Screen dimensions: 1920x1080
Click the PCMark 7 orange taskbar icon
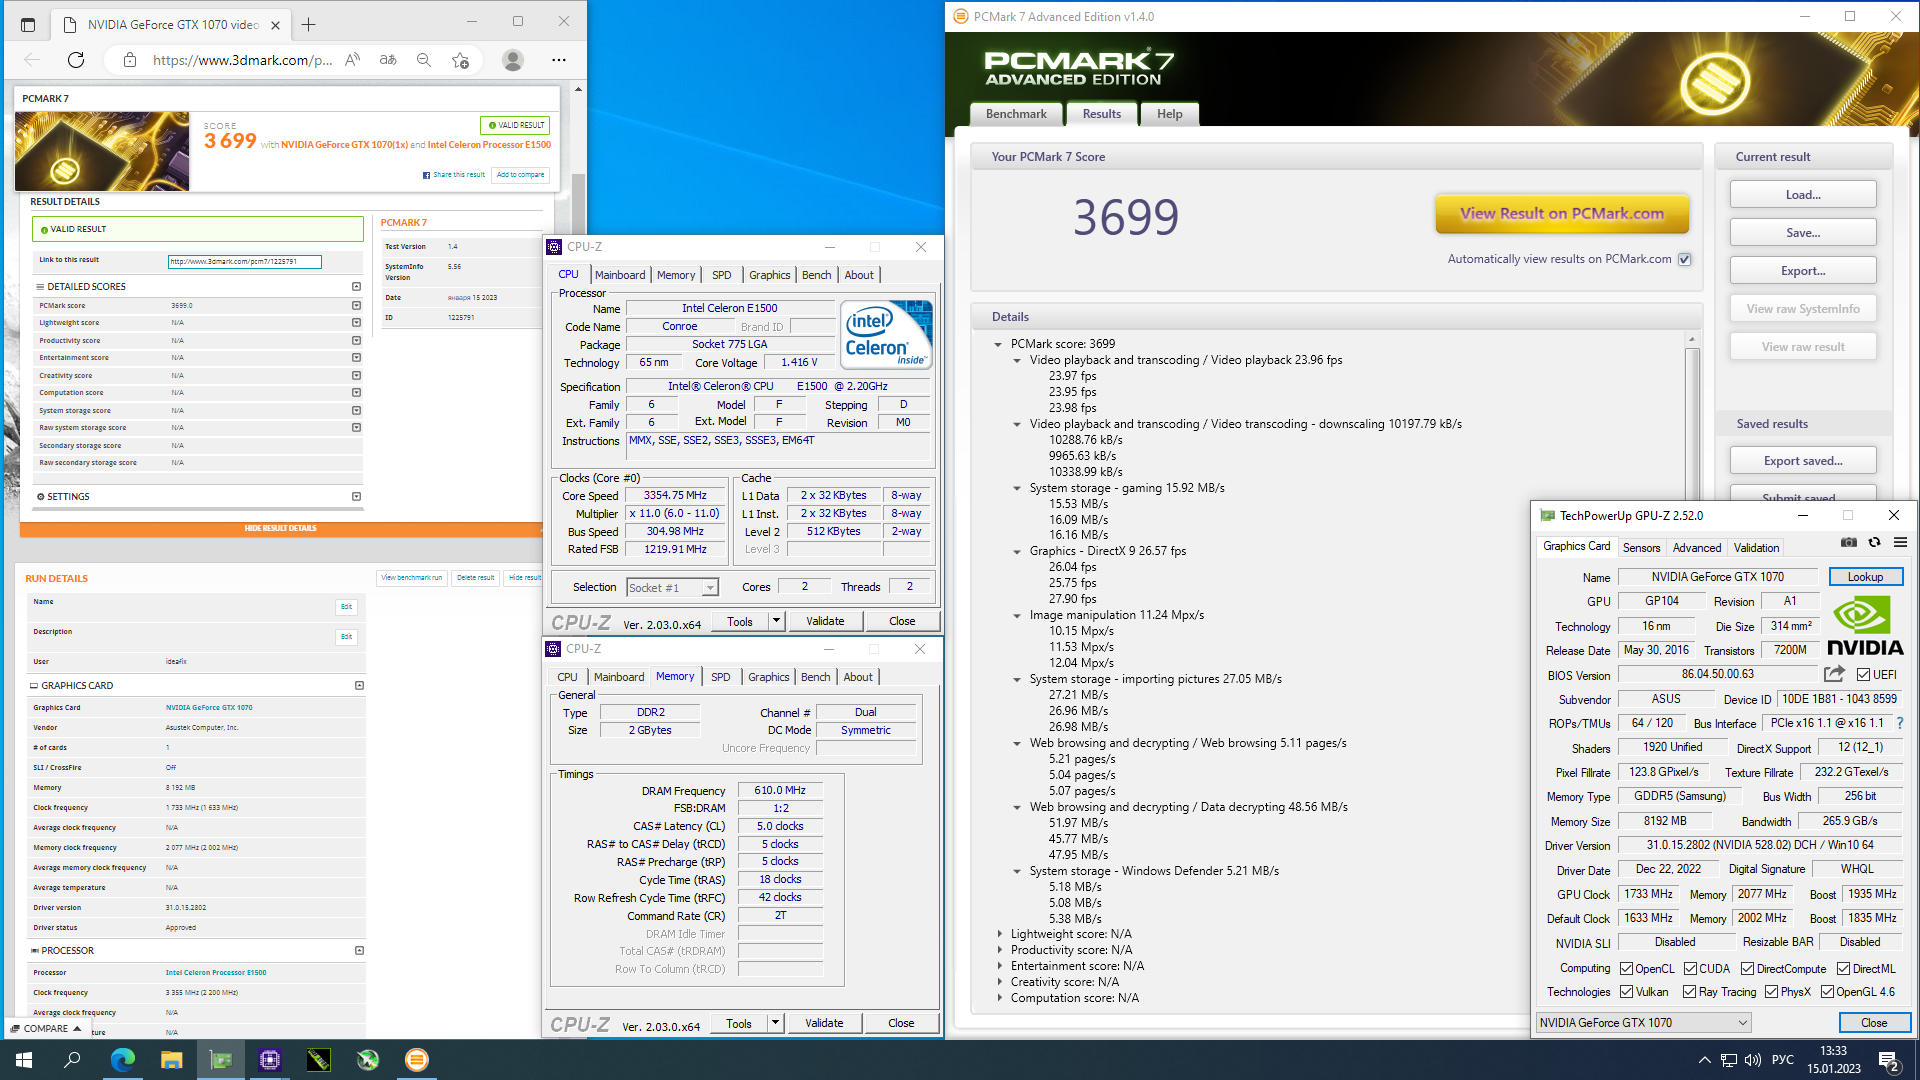pos(417,1059)
